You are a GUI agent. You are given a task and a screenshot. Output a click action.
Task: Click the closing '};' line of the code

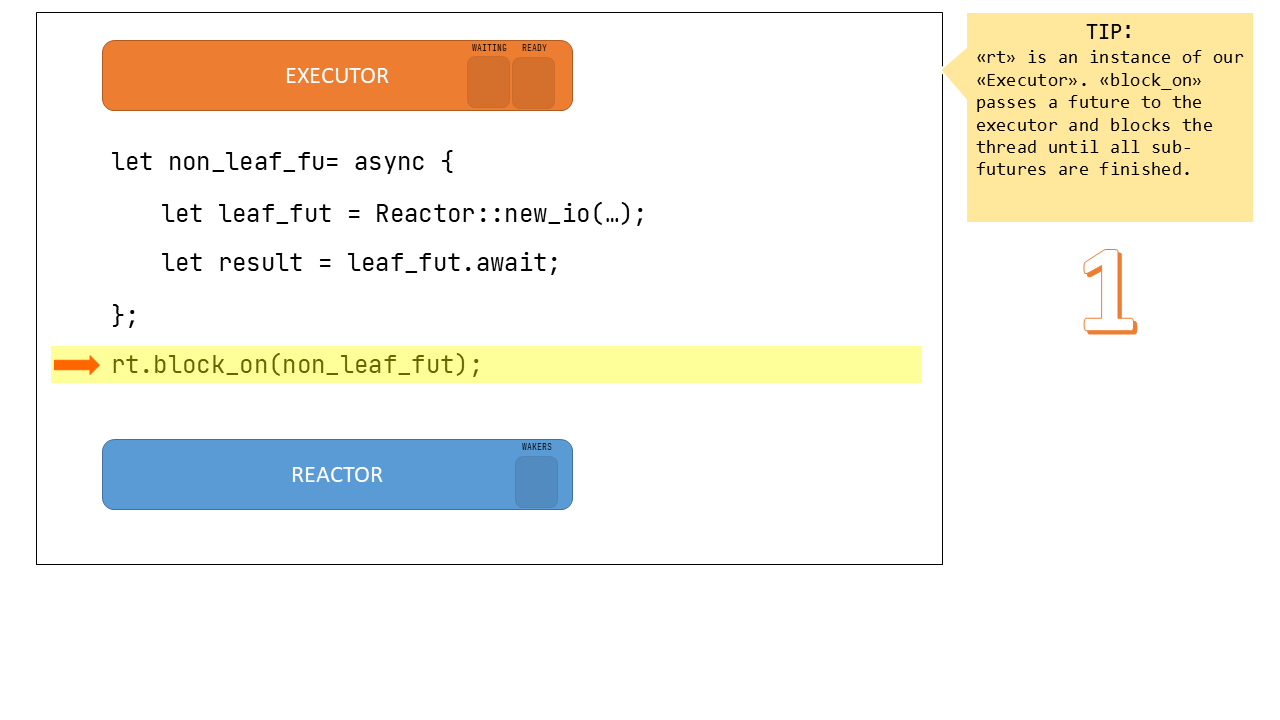[x=124, y=315]
